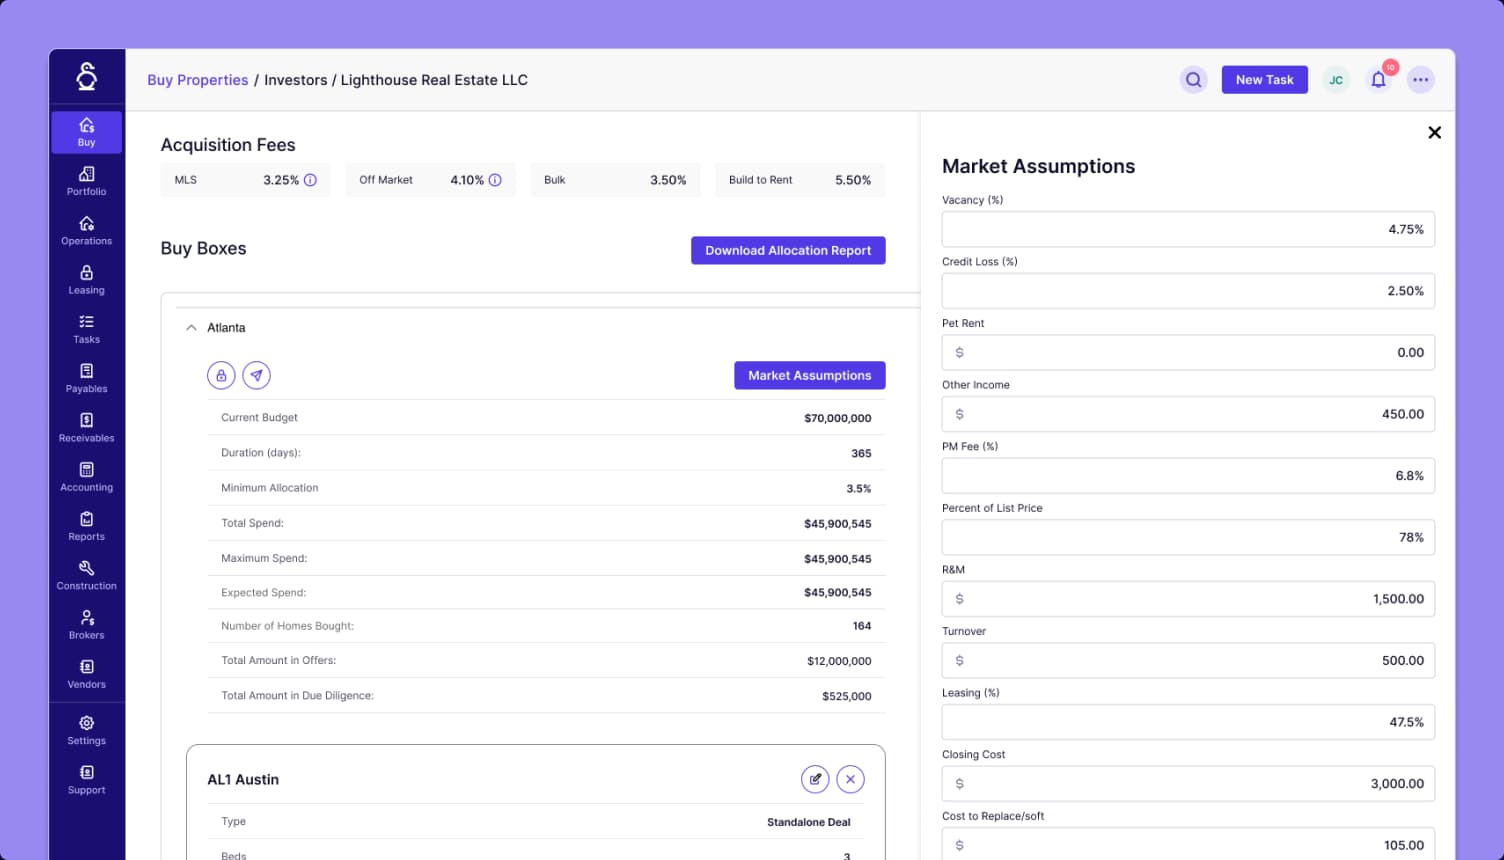This screenshot has width=1504, height=860.
Task: Toggle the lock icon for Atlanta
Action: click(221, 375)
